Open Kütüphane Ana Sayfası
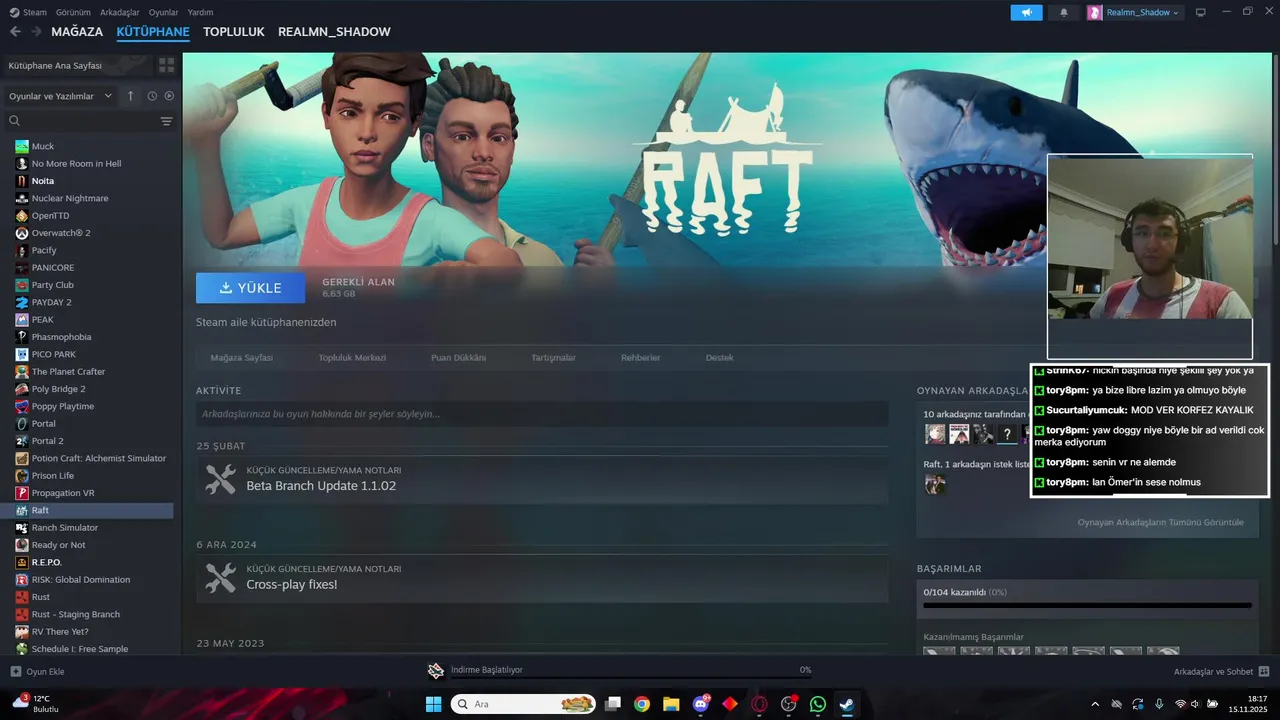Screen dimensions: 1280x720 click(78, 65)
